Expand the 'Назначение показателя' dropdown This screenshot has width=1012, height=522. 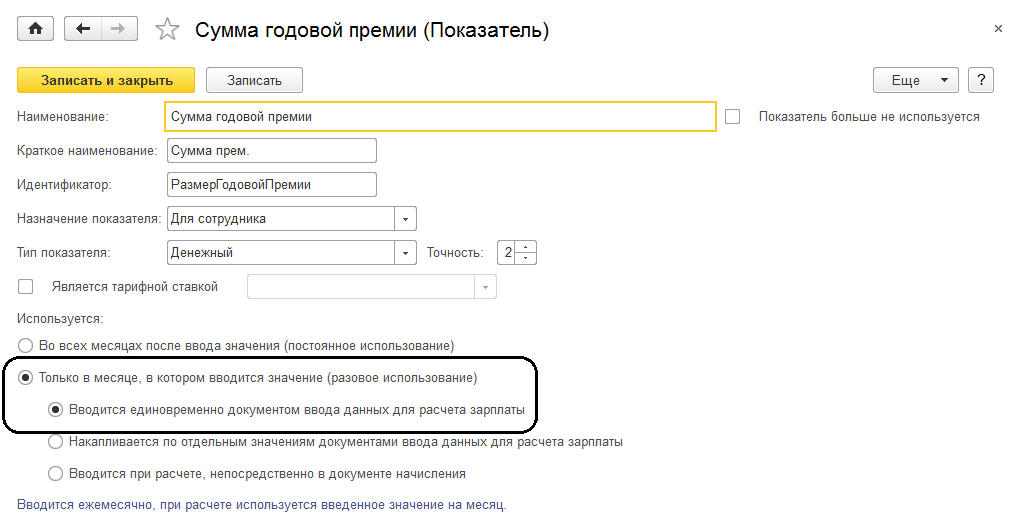405,218
